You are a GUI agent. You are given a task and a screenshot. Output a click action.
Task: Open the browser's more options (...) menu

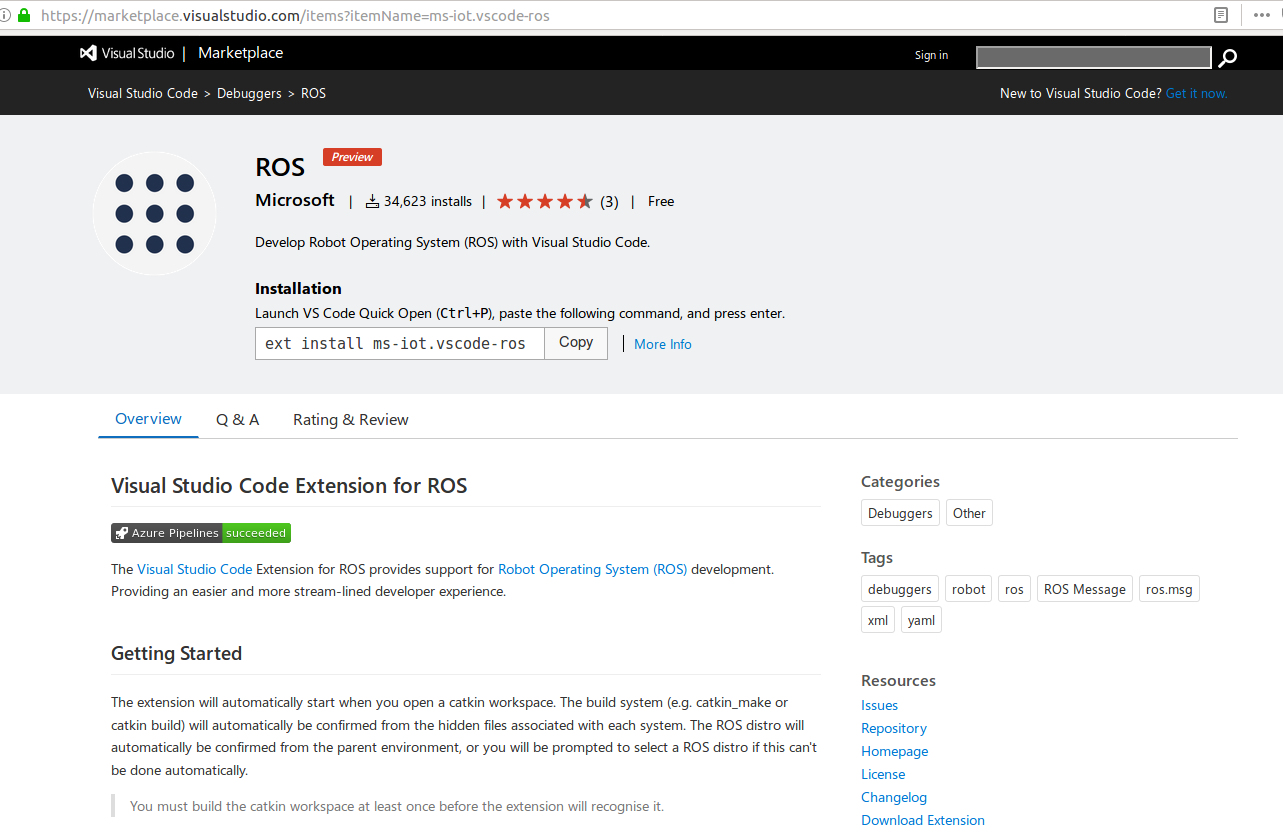click(x=1261, y=15)
